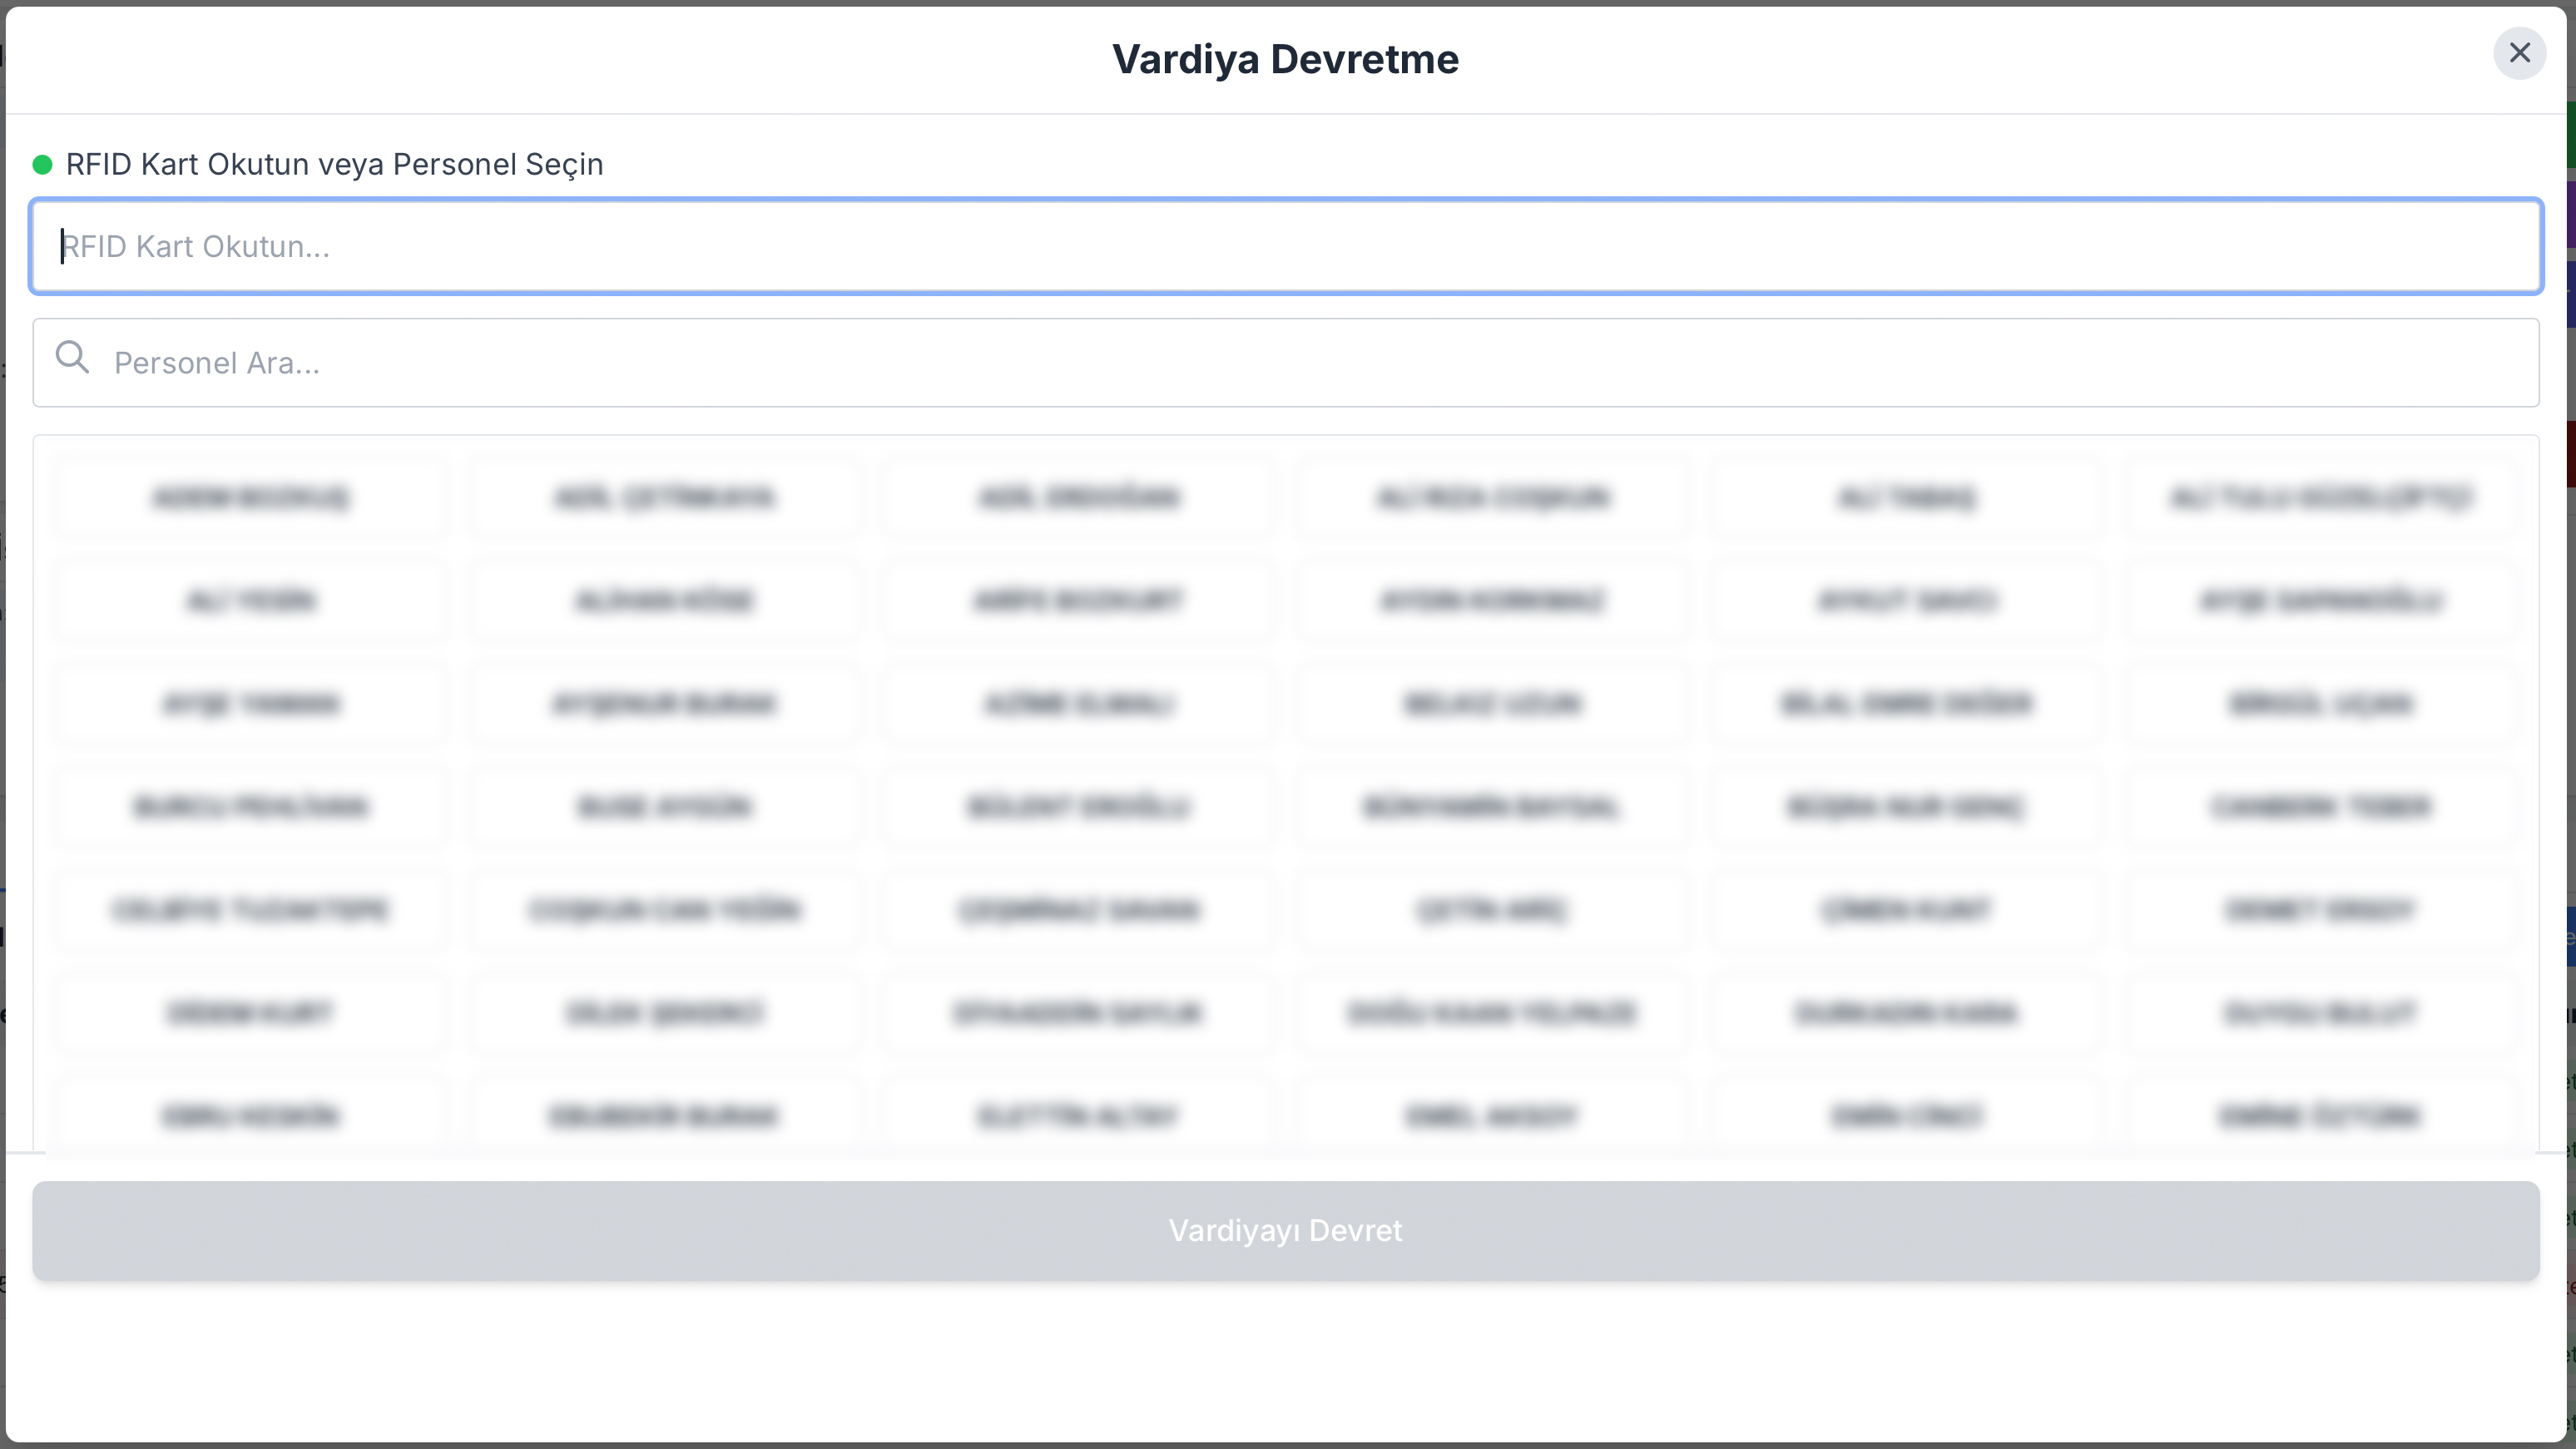Choose BÜŞRA NUR GENÇ personnel card
The image size is (2576, 1449).
click(1906, 807)
